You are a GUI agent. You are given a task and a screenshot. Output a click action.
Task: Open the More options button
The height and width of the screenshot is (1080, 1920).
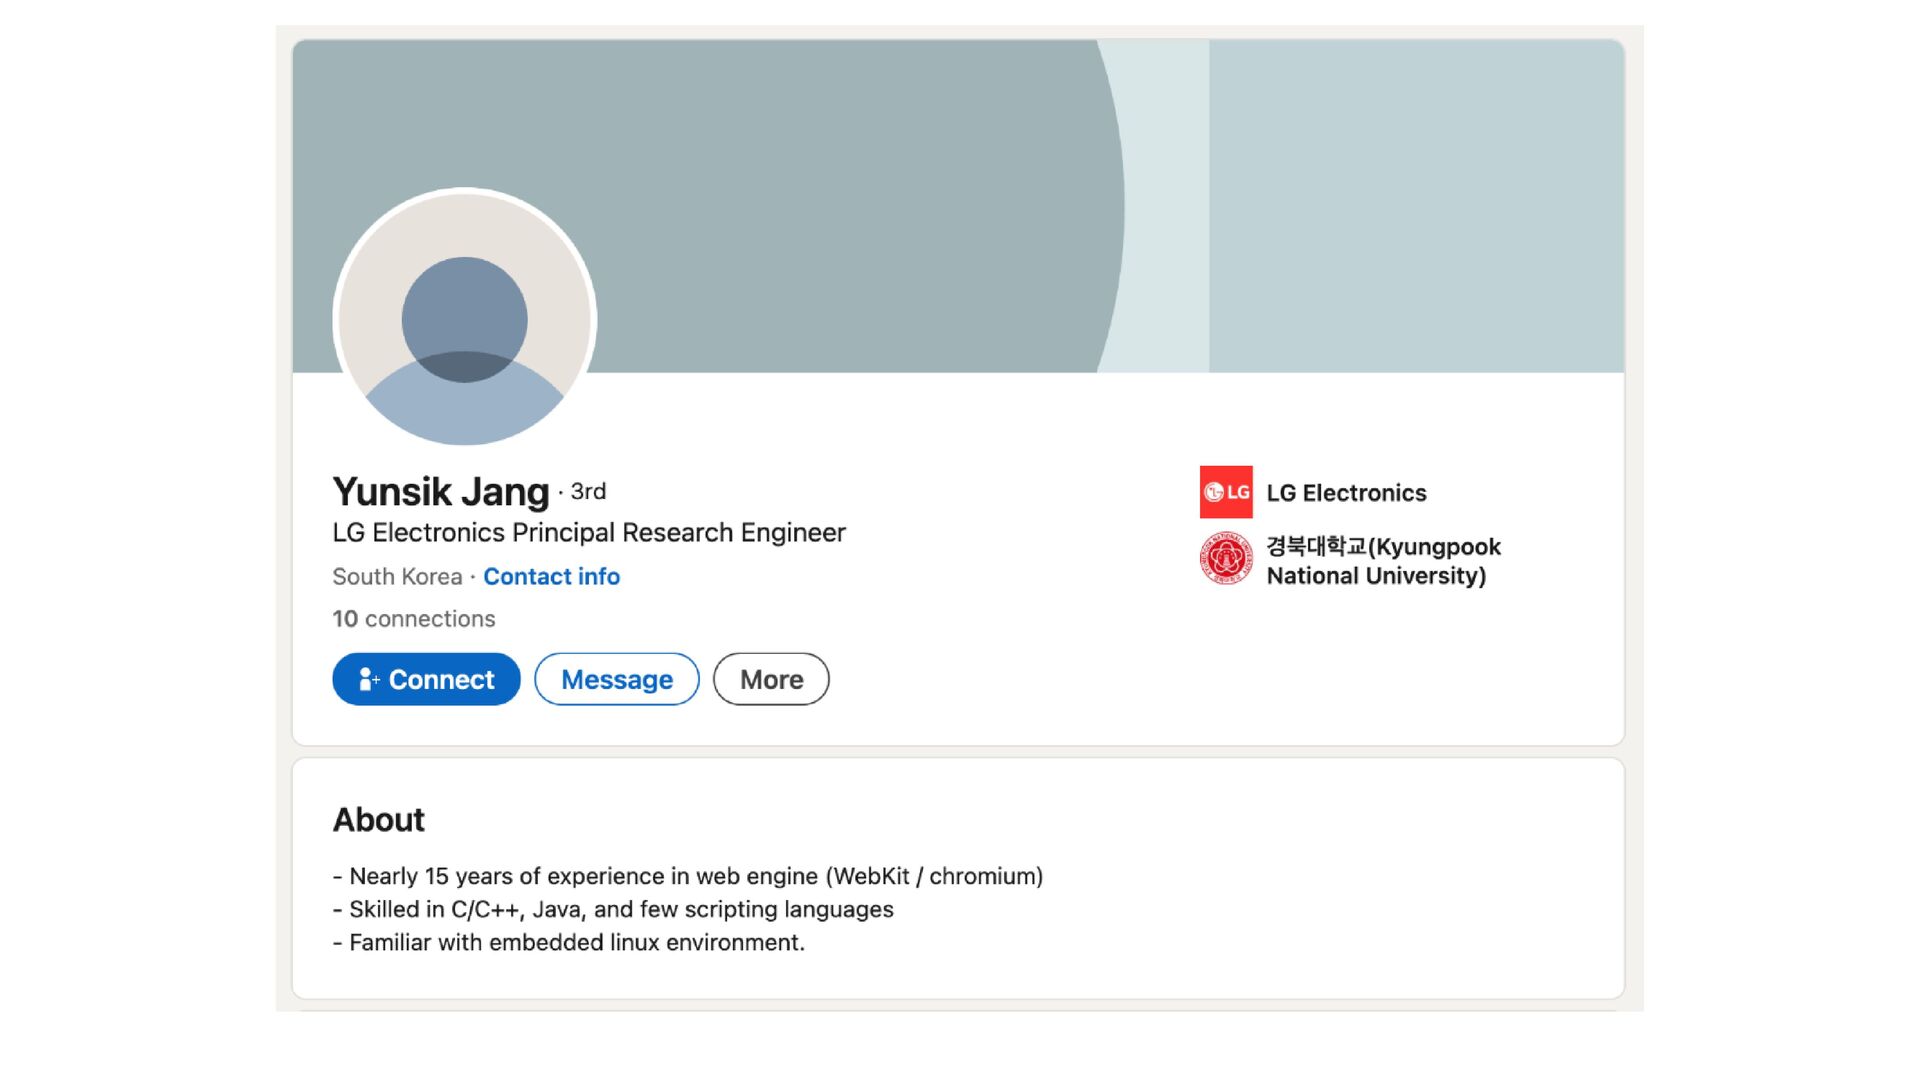(x=771, y=679)
